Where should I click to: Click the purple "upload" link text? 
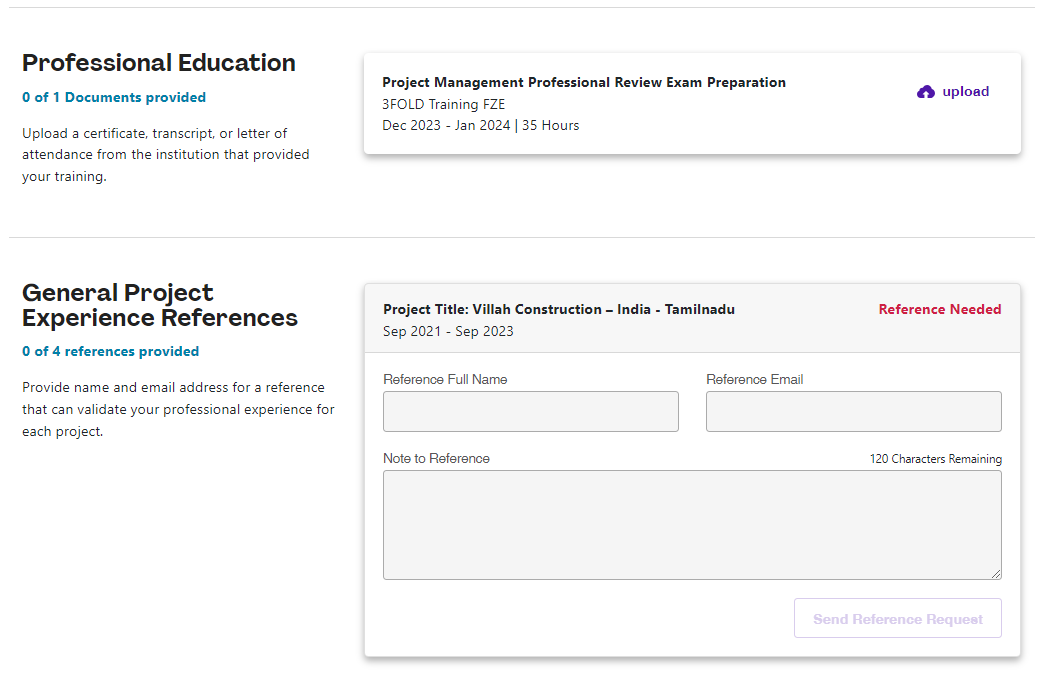pos(965,92)
